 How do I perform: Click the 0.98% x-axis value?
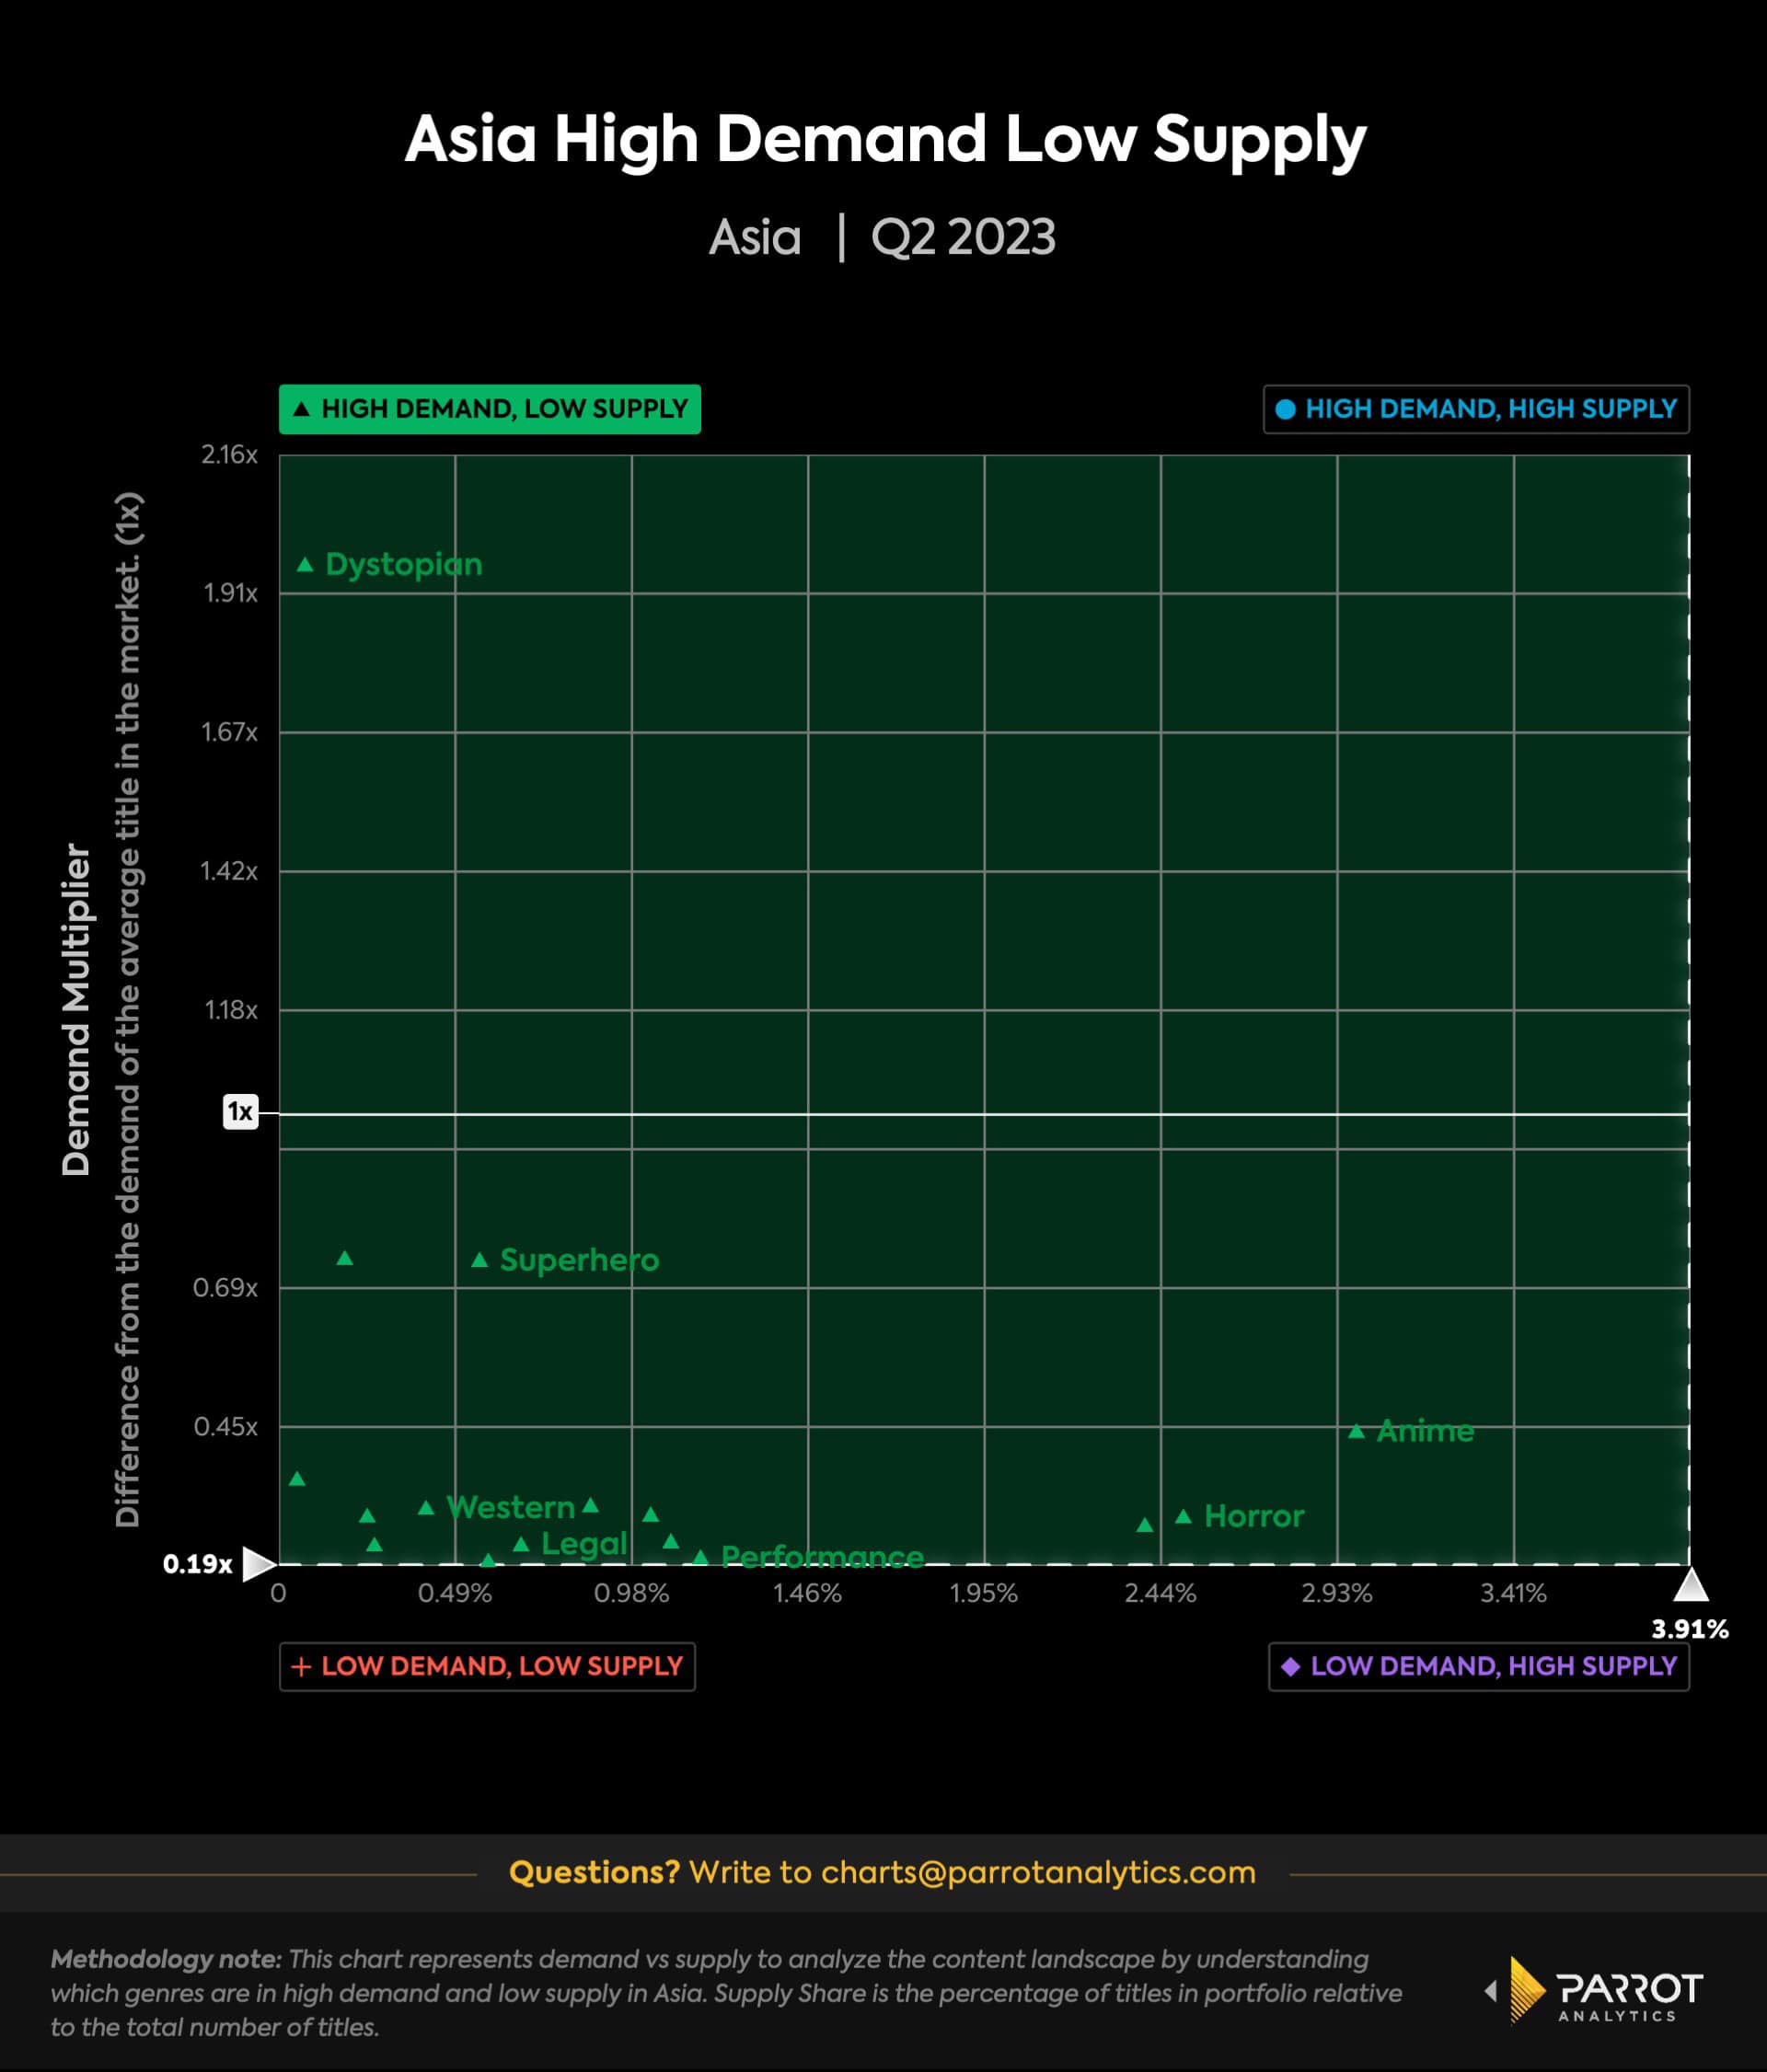point(631,1594)
